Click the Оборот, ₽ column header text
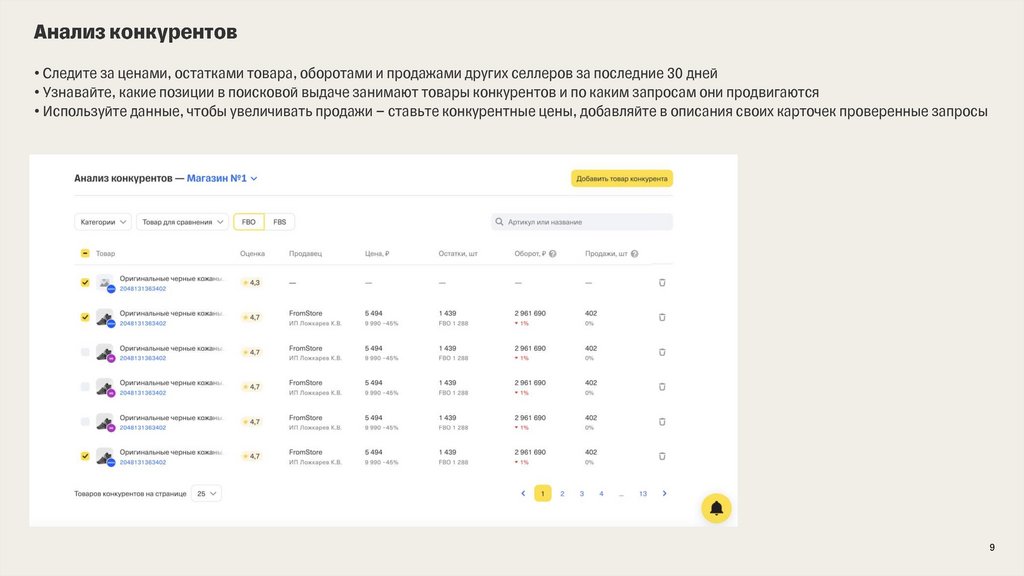Screen dimensions: 1024x576 click(530, 253)
